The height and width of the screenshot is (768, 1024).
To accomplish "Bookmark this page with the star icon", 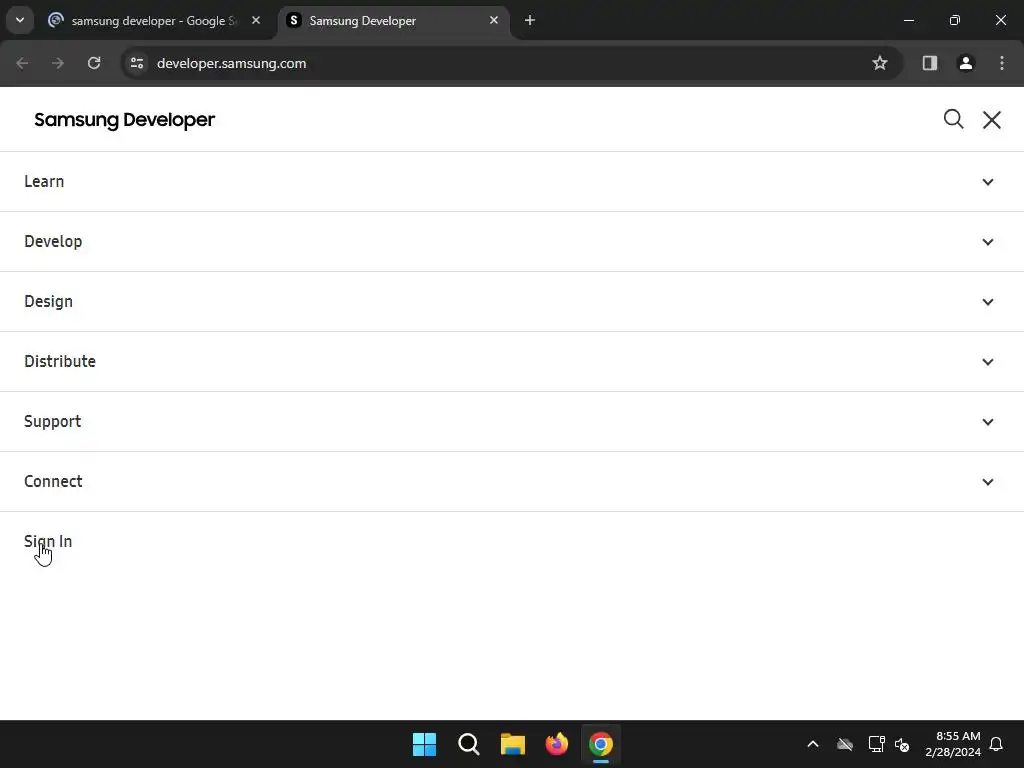I will [x=880, y=63].
